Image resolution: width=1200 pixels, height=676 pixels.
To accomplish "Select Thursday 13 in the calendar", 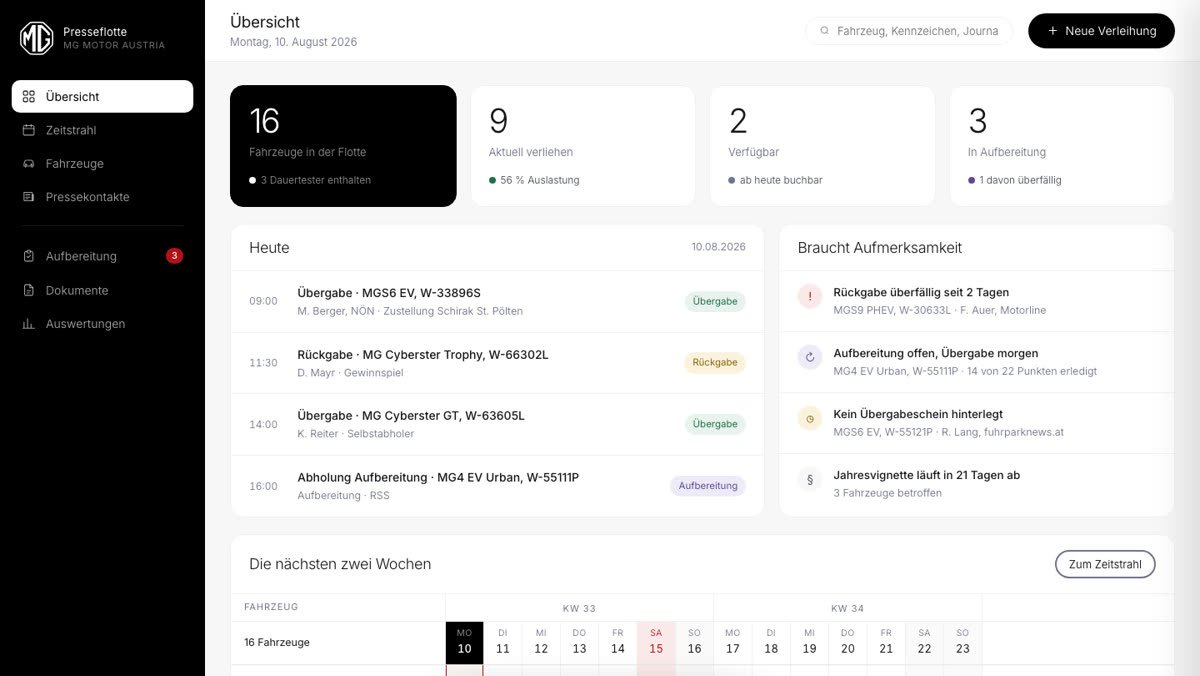I will pyautogui.click(x=579, y=642).
